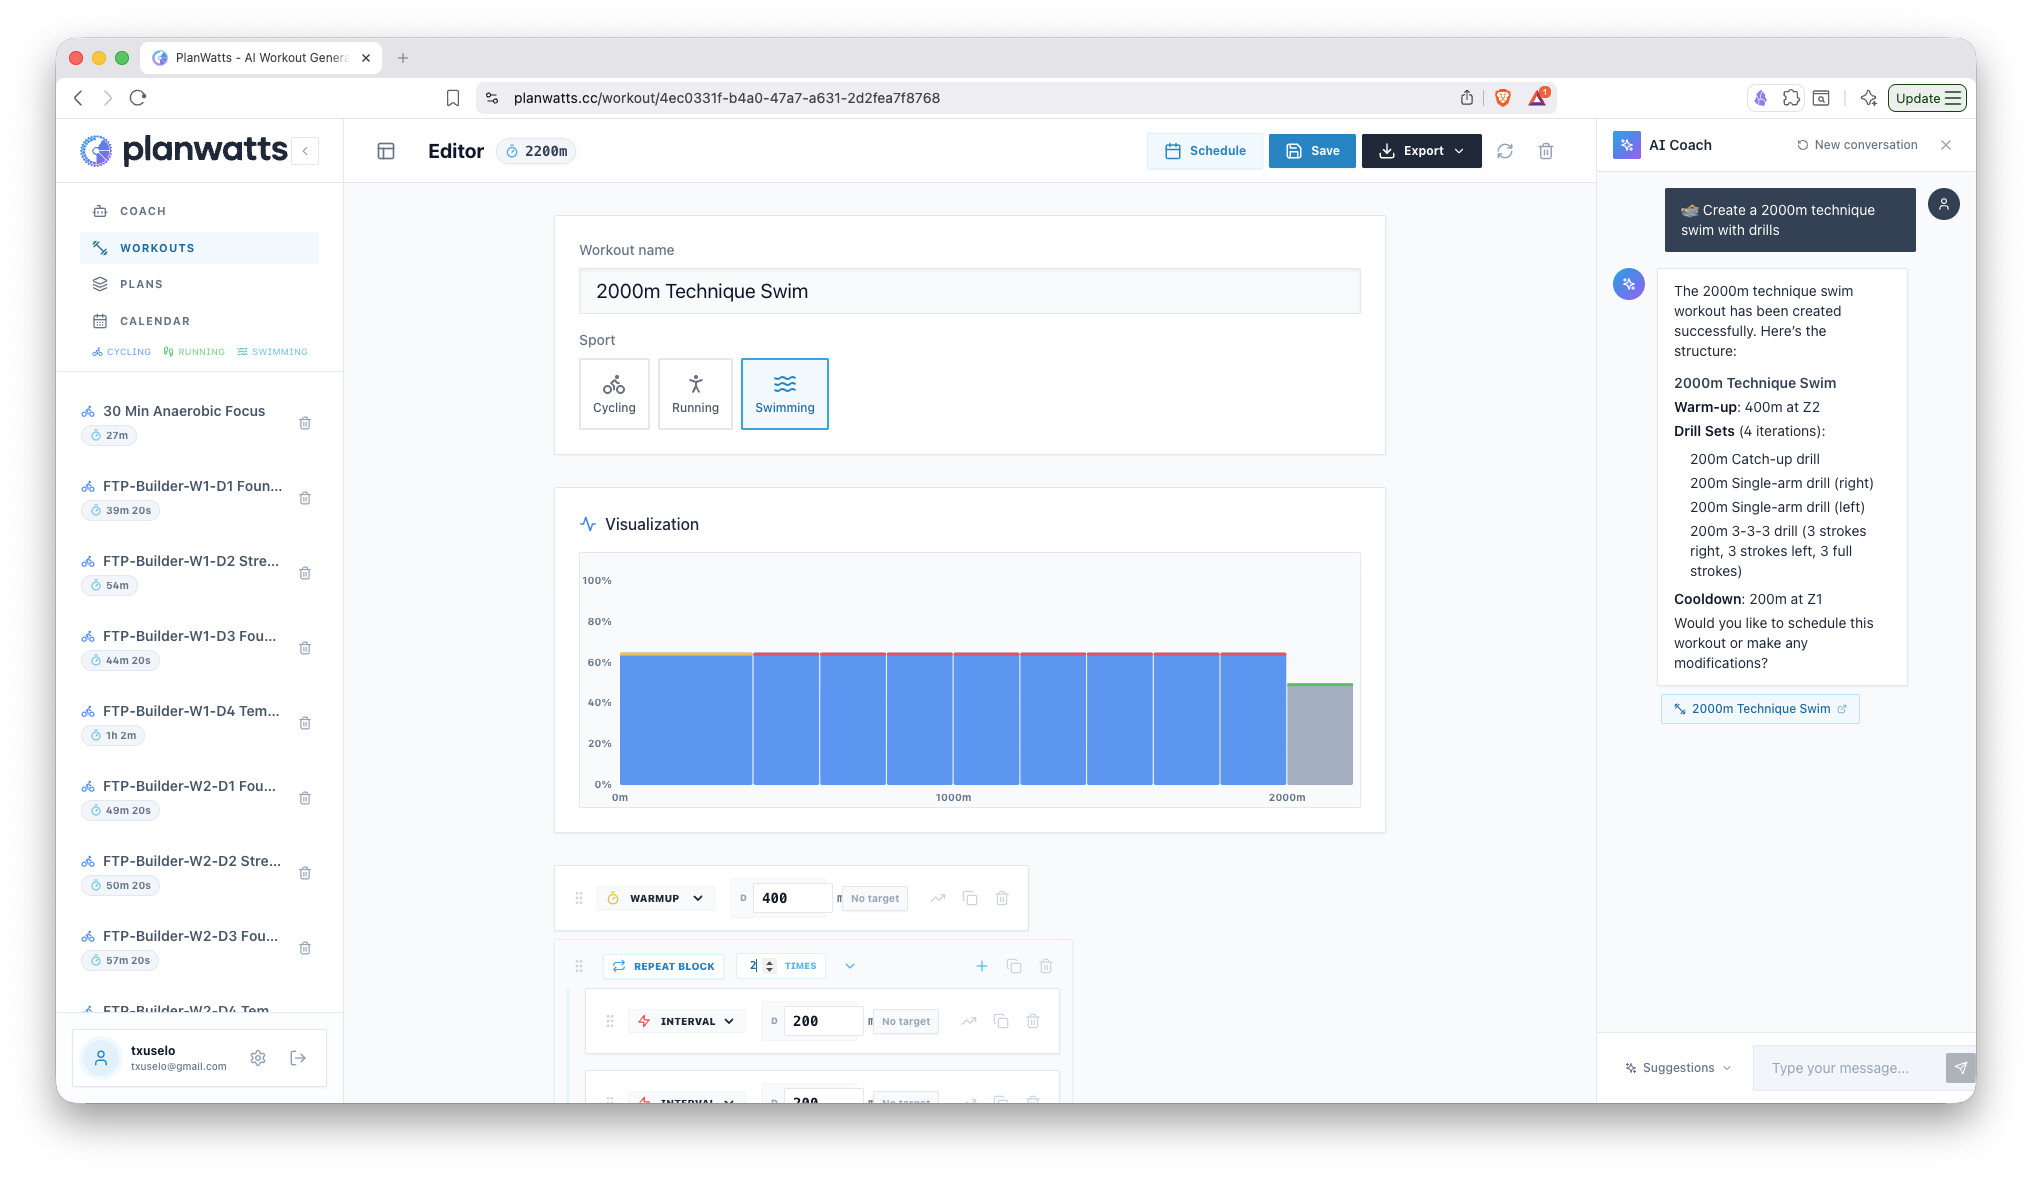This screenshot has width=2032, height=1177.
Task: Select Running as the sport
Action: [x=695, y=394]
